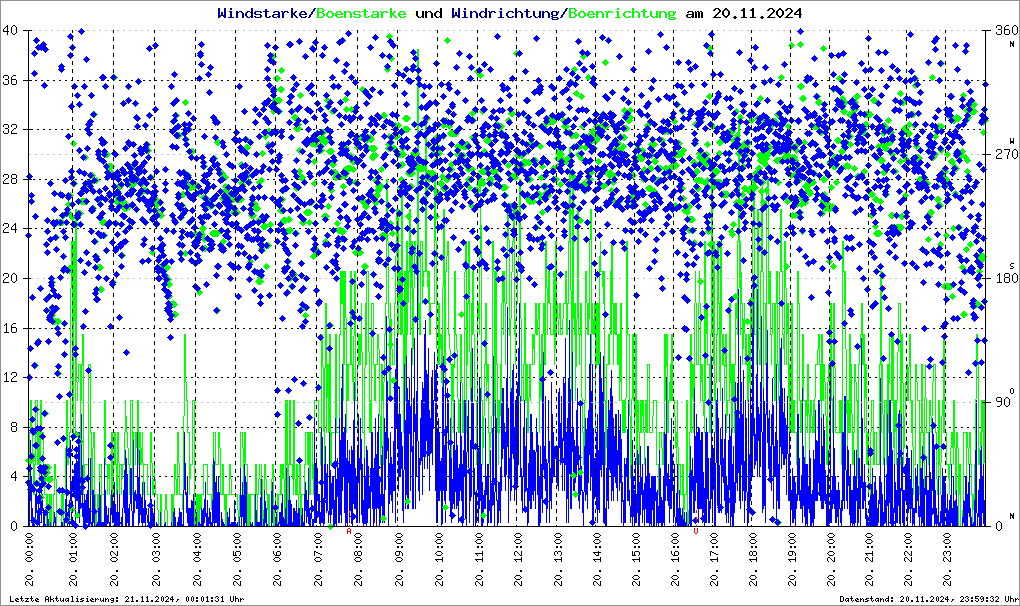
Task: Click the 'Windstarke' title word
Action: click(264, 14)
